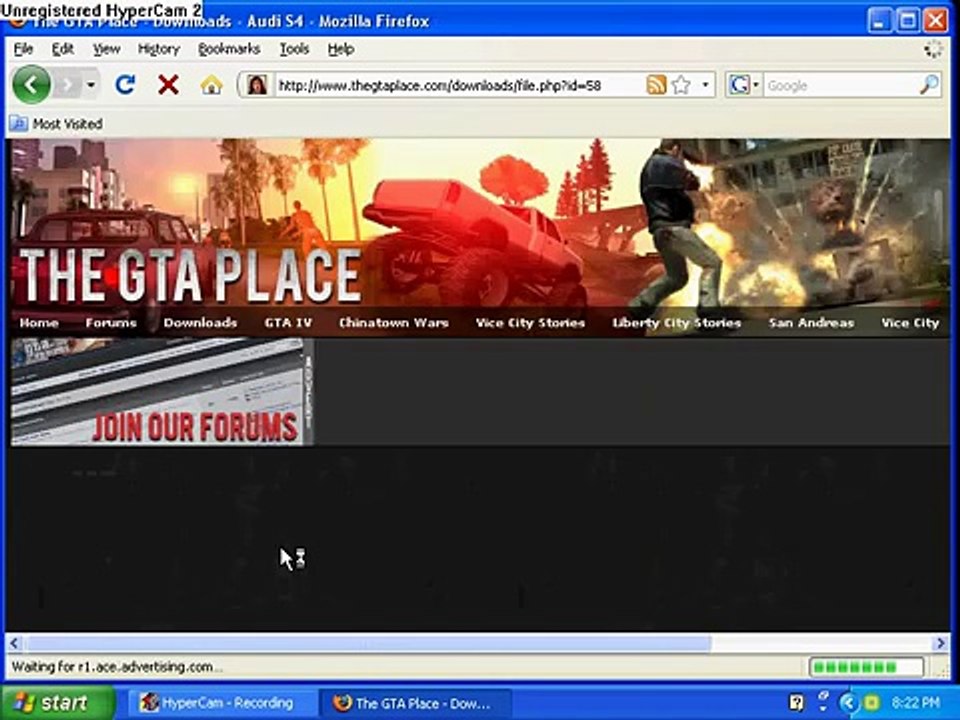The height and width of the screenshot is (720, 960).
Task: Open the back/forward history dropdown arrow
Action: coord(91,84)
